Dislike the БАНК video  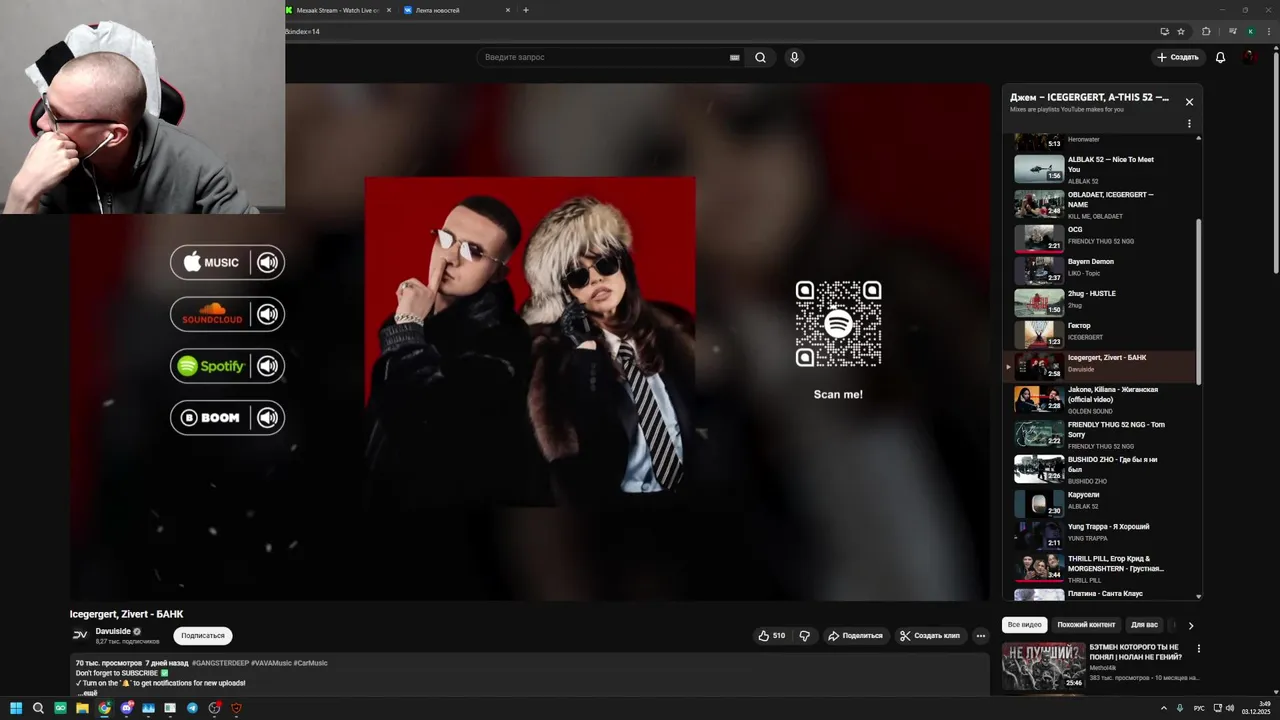pyautogui.click(x=805, y=636)
